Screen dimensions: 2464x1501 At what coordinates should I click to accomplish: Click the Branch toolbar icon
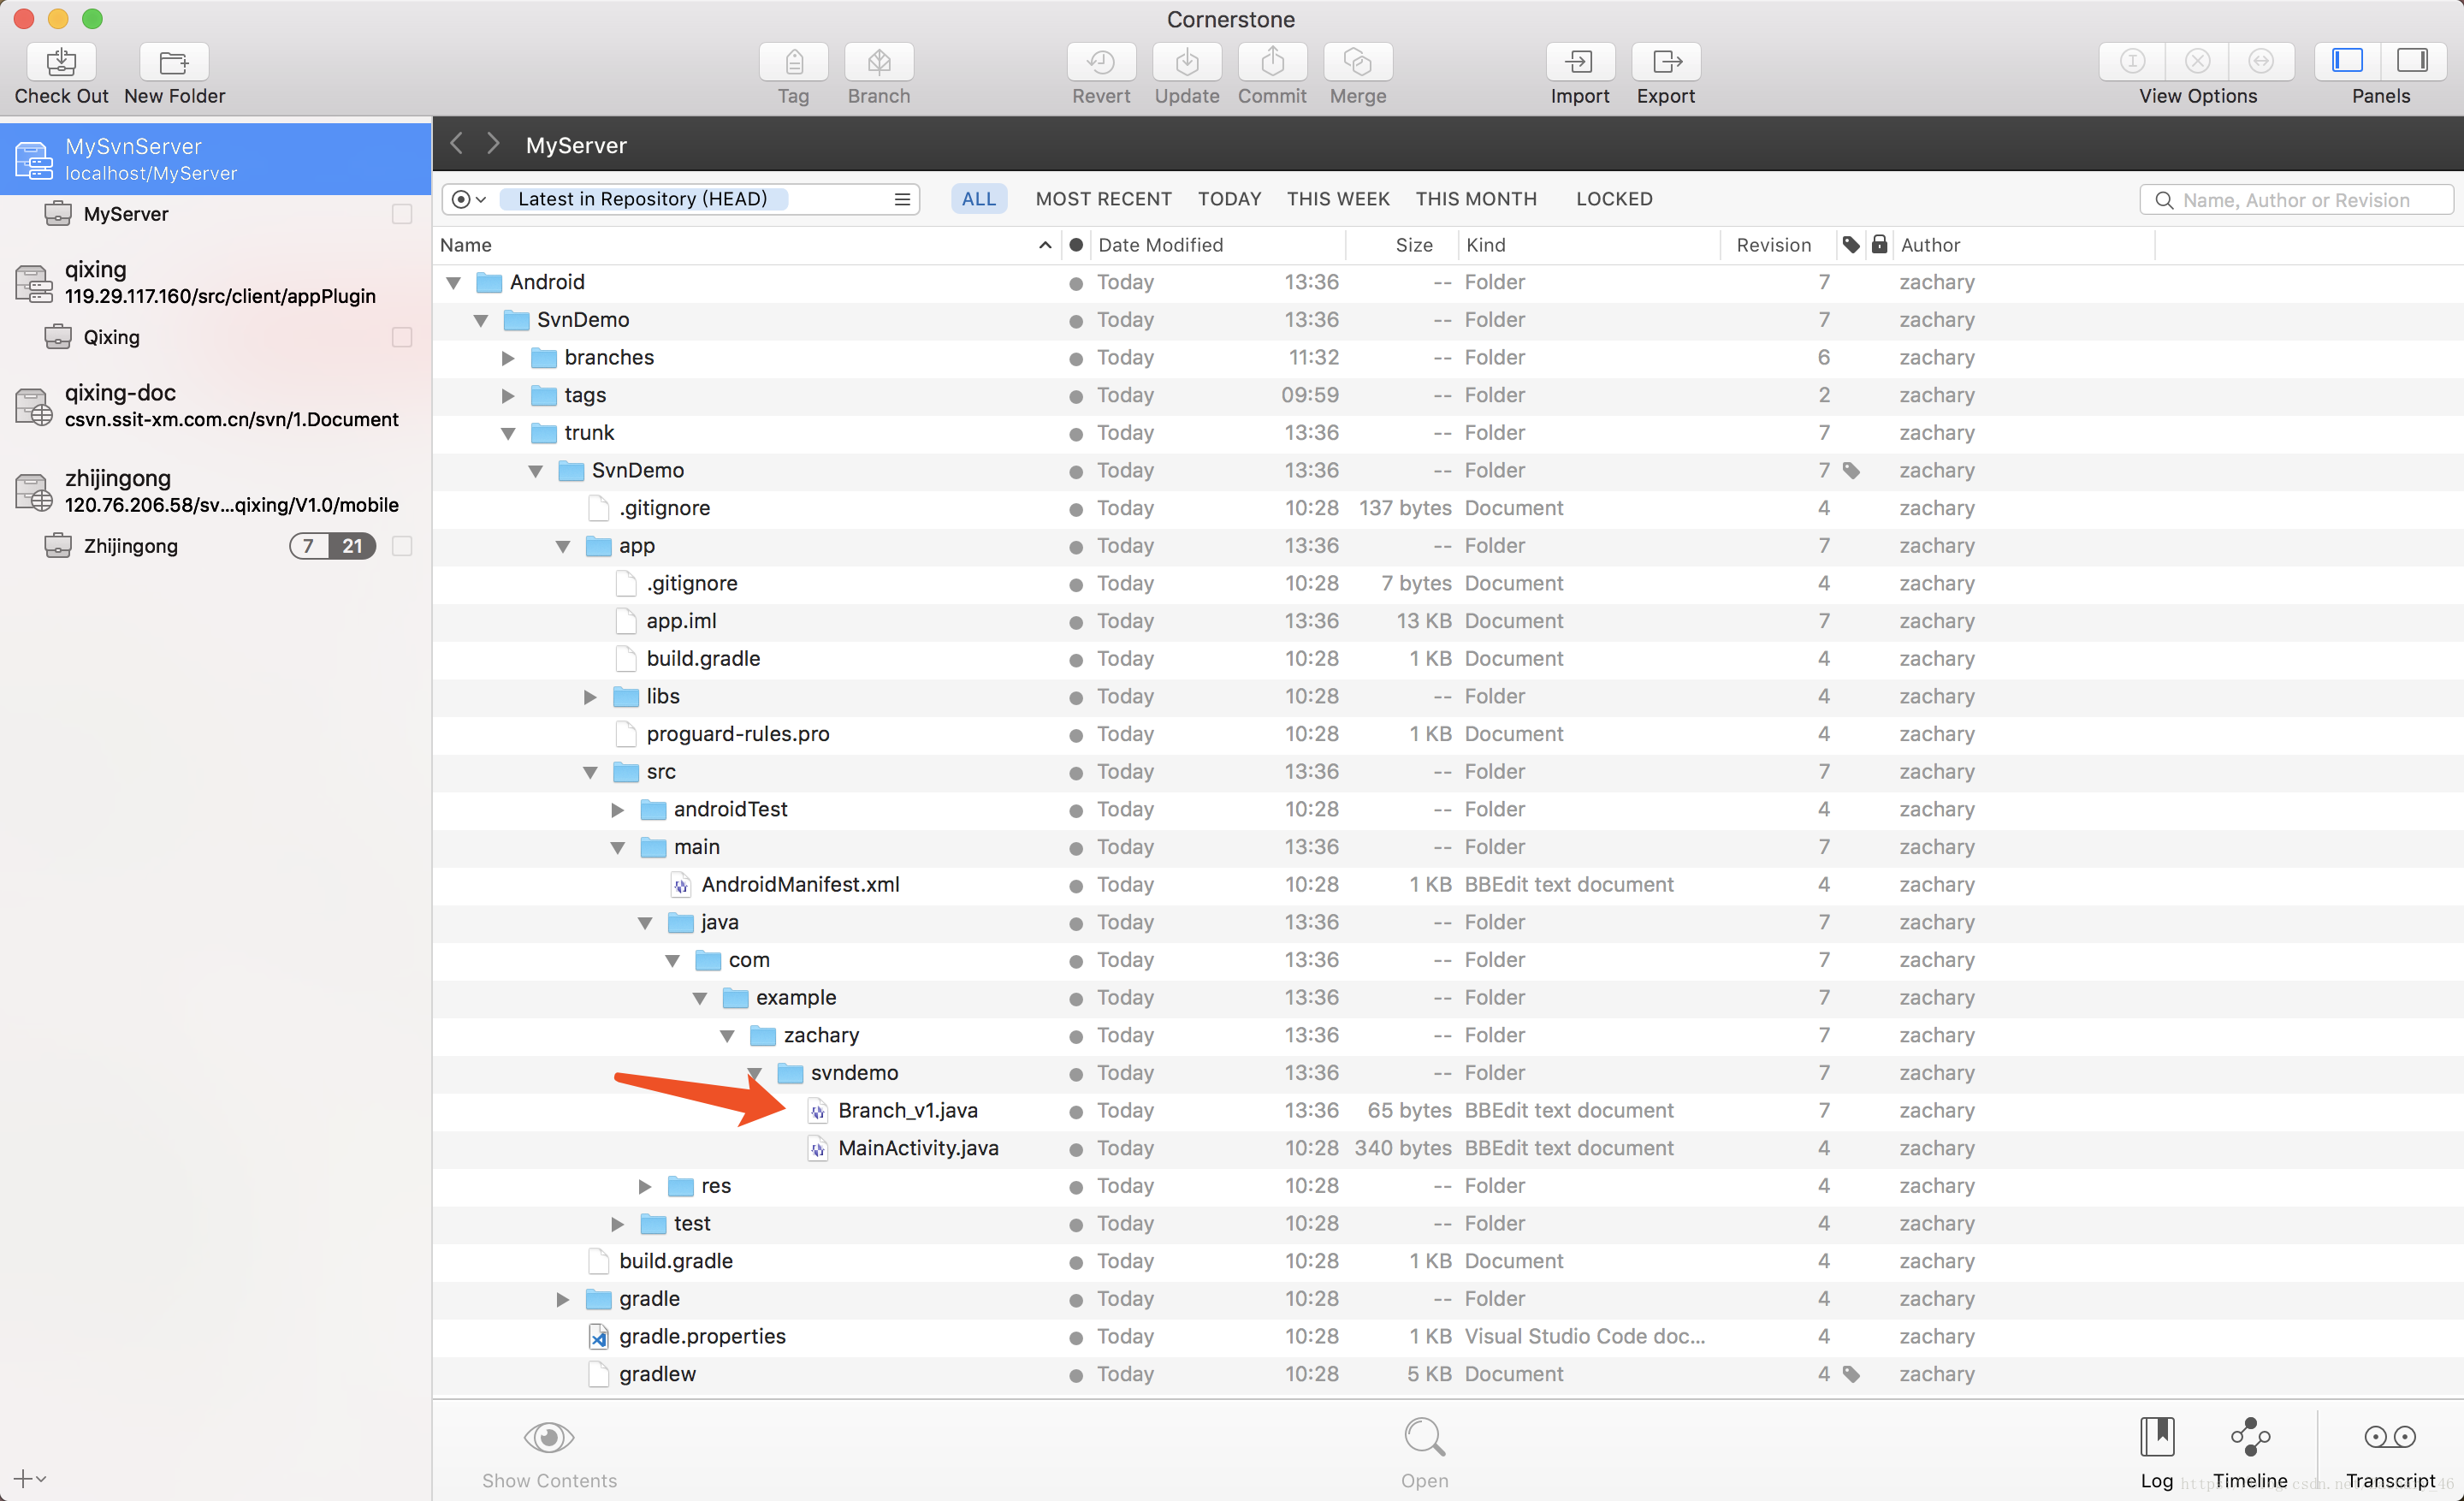coord(879,62)
